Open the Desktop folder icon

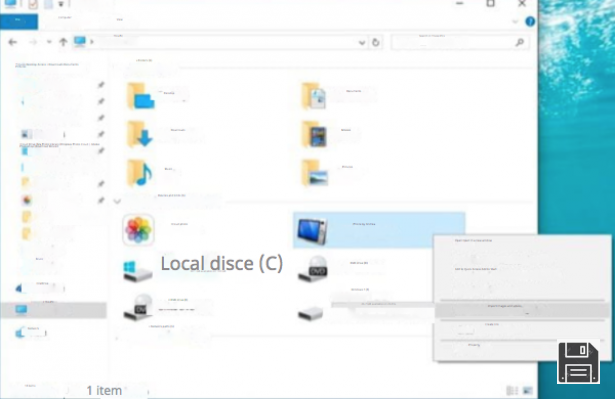click(x=140, y=95)
